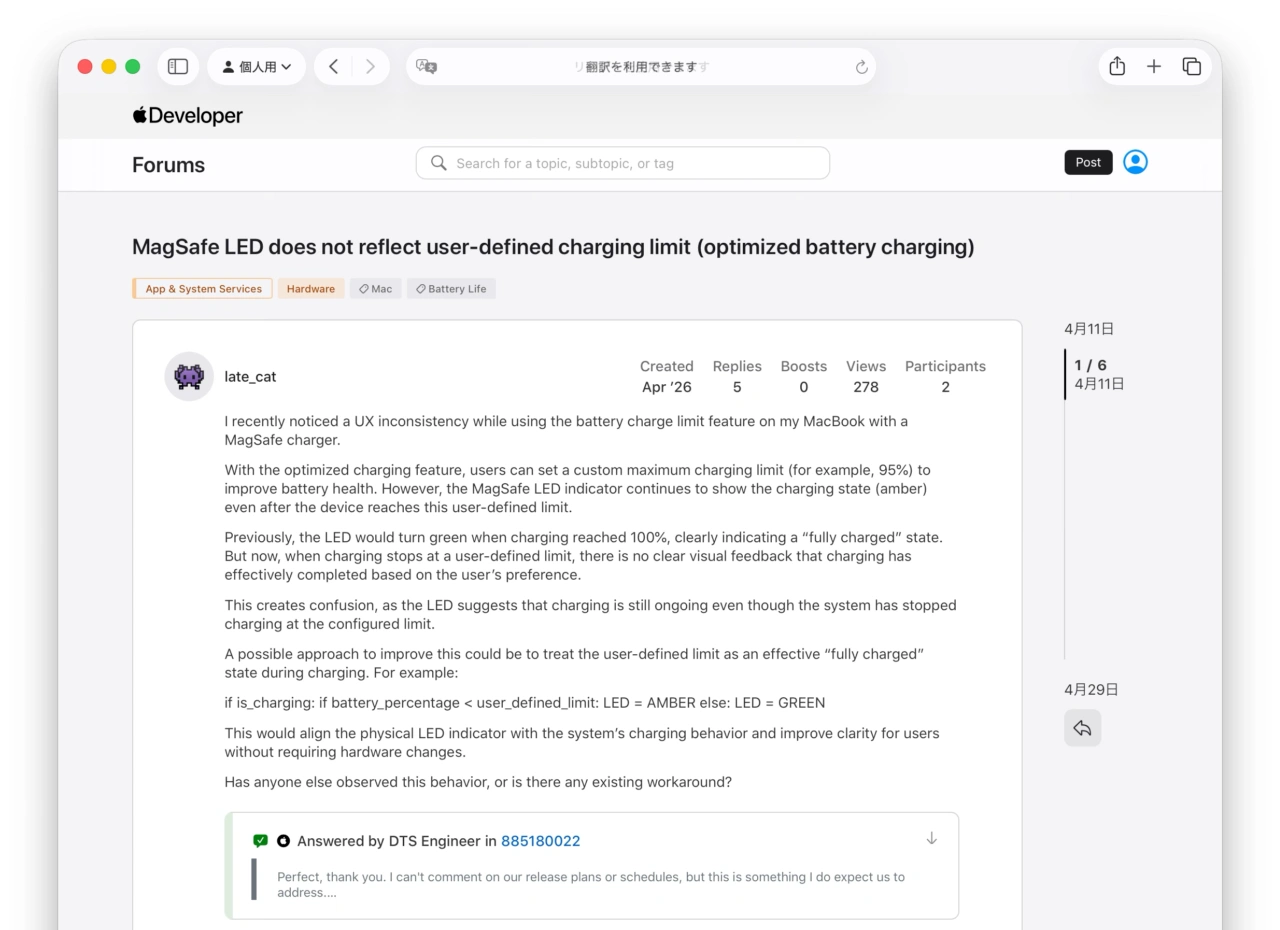The image size is (1280, 930).
Task: Open a new tab with plus icon
Action: tap(1154, 66)
